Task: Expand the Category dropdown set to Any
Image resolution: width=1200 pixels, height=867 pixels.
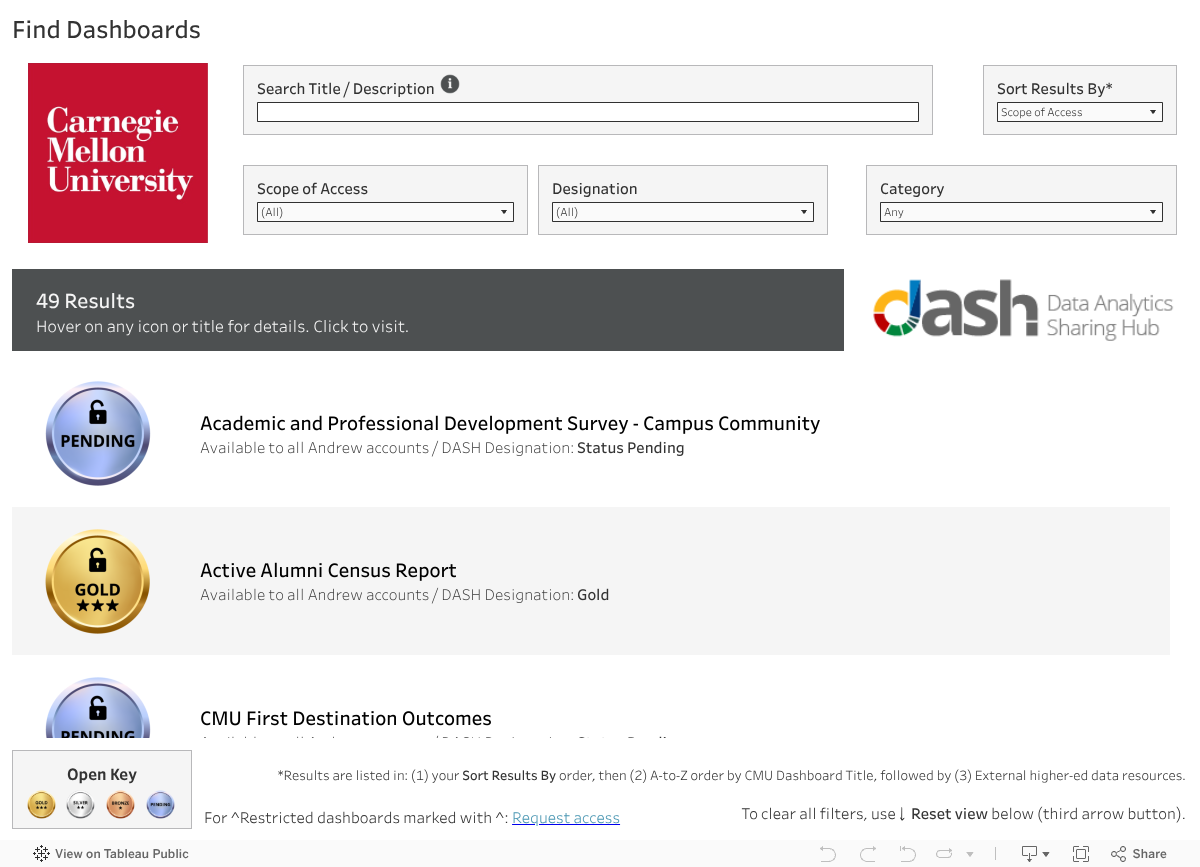Action: click(x=1020, y=212)
